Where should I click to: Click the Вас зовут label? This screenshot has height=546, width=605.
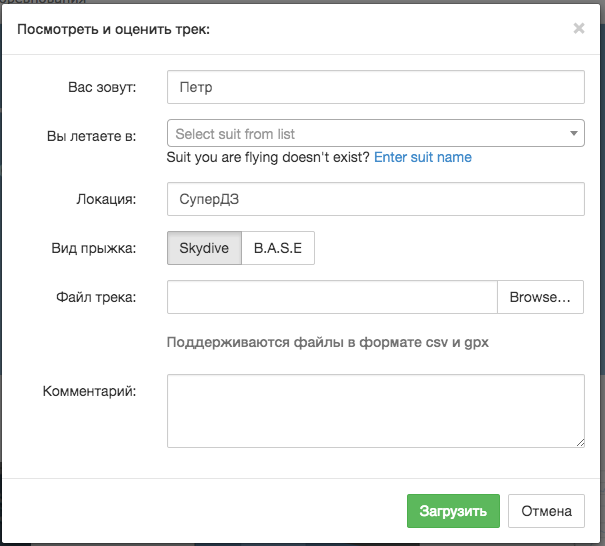[102, 87]
